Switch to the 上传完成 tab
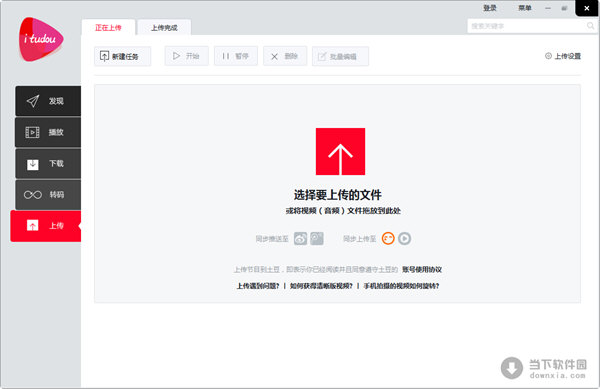Image resolution: width=600 pixels, height=389 pixels. 164,28
